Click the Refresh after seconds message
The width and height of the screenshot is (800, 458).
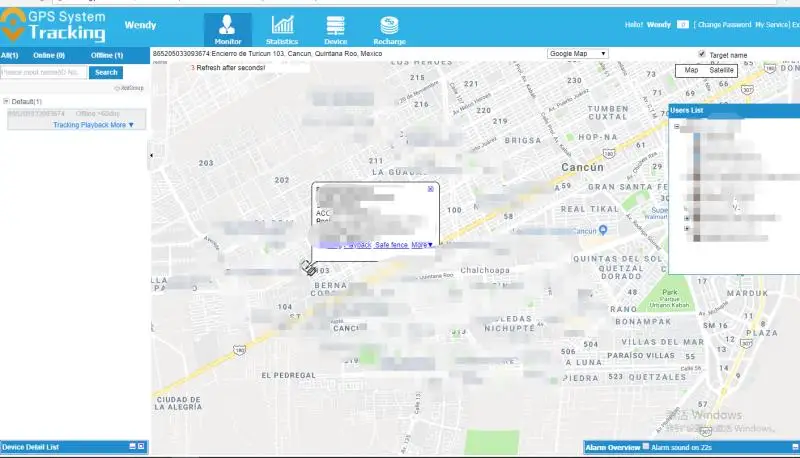tap(228, 67)
